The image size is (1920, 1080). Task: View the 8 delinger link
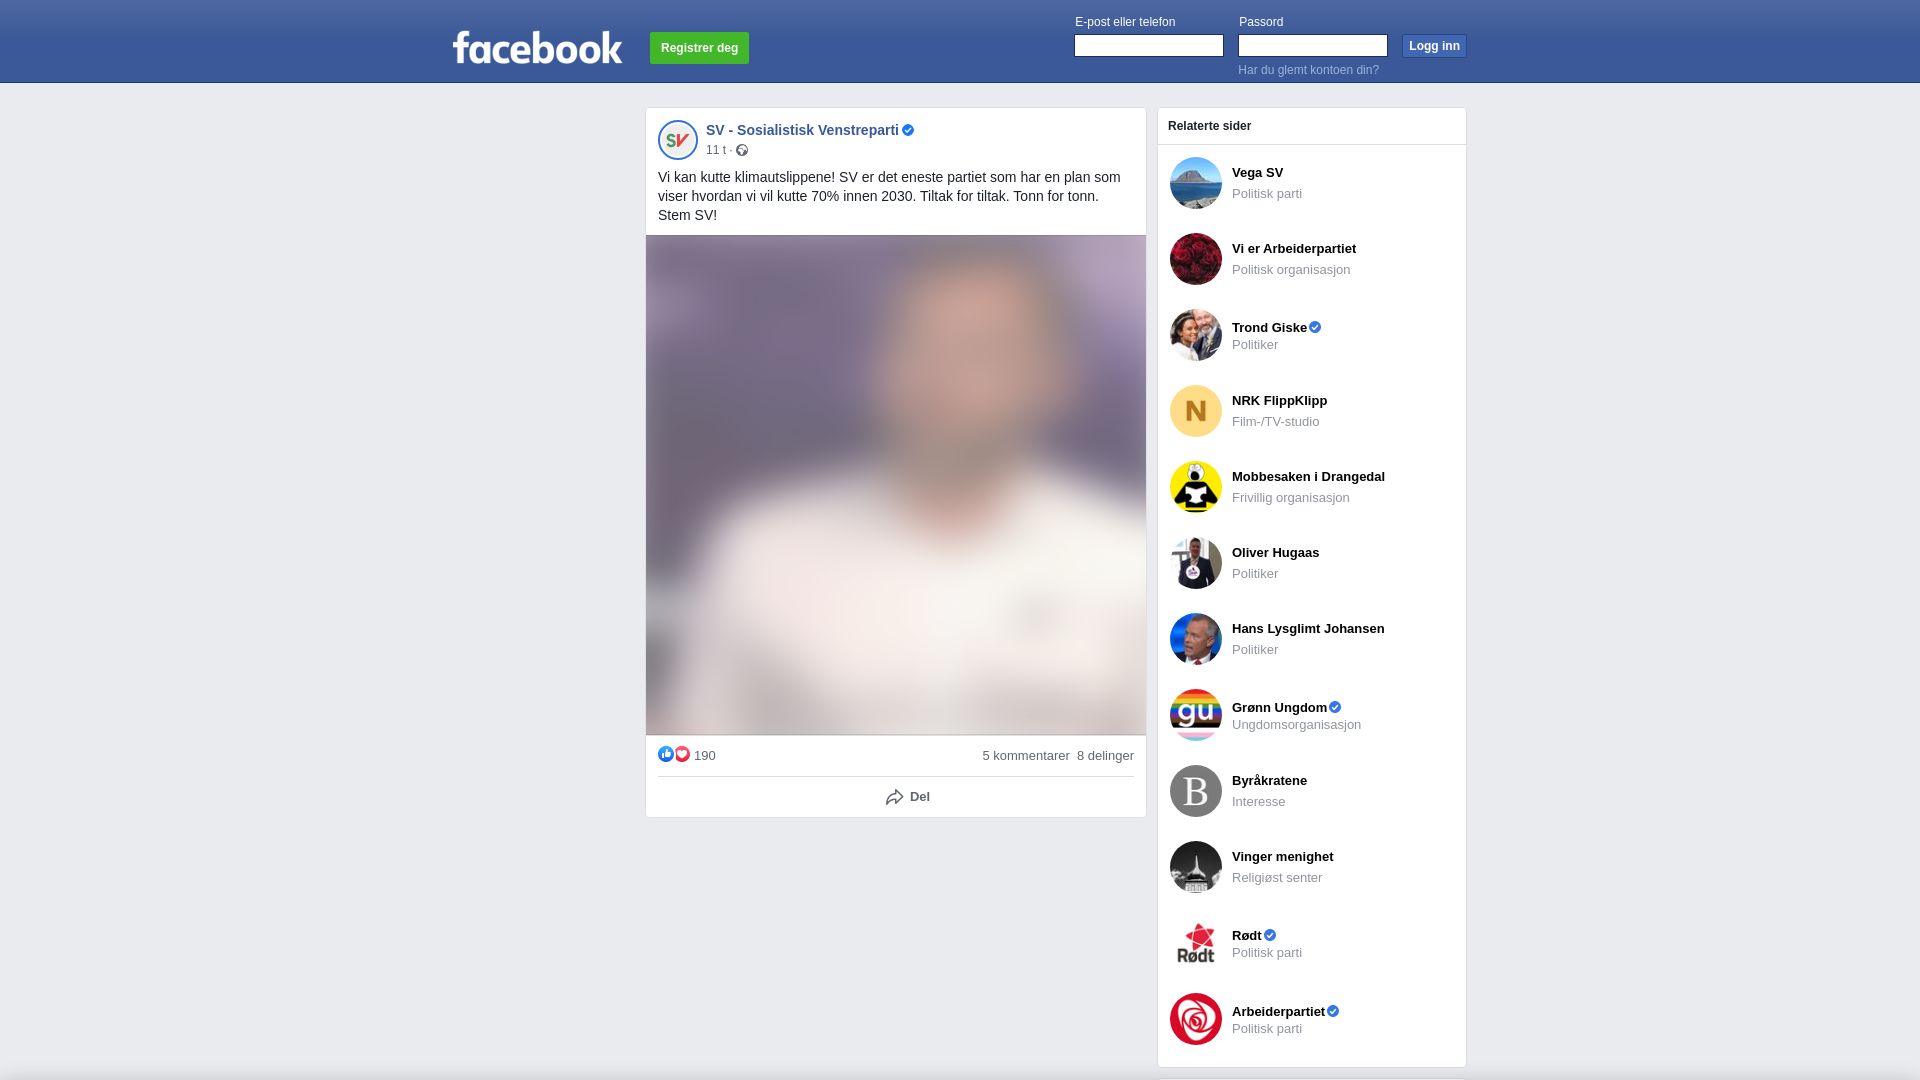1105,756
